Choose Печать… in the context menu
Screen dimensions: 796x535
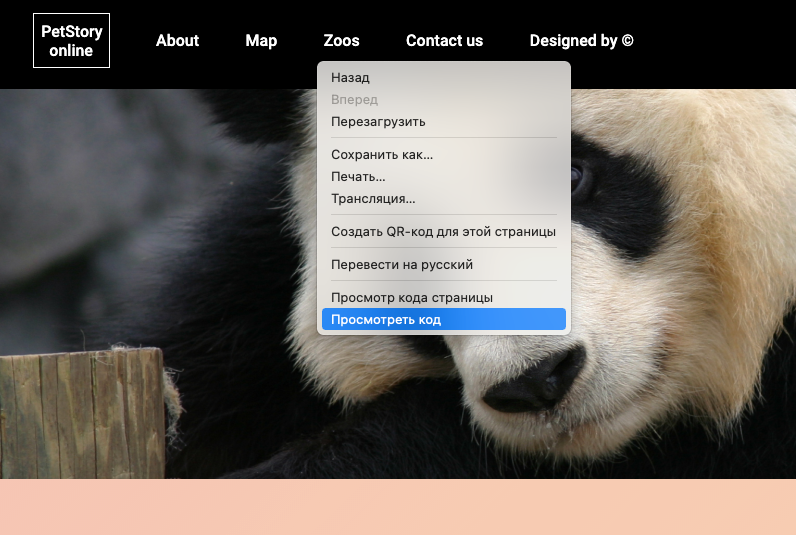[x=444, y=177]
